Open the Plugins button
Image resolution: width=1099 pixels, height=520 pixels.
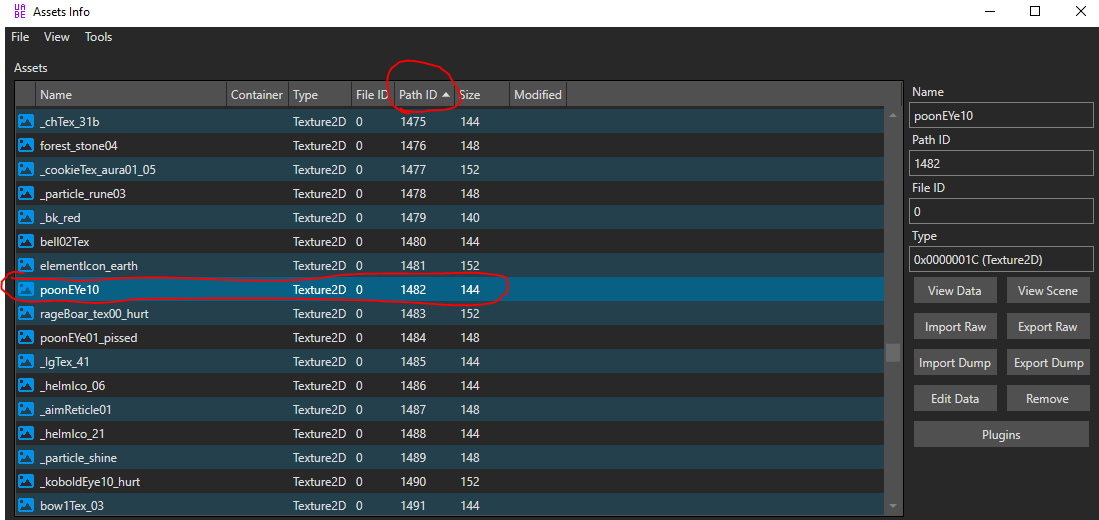tap(1001, 435)
